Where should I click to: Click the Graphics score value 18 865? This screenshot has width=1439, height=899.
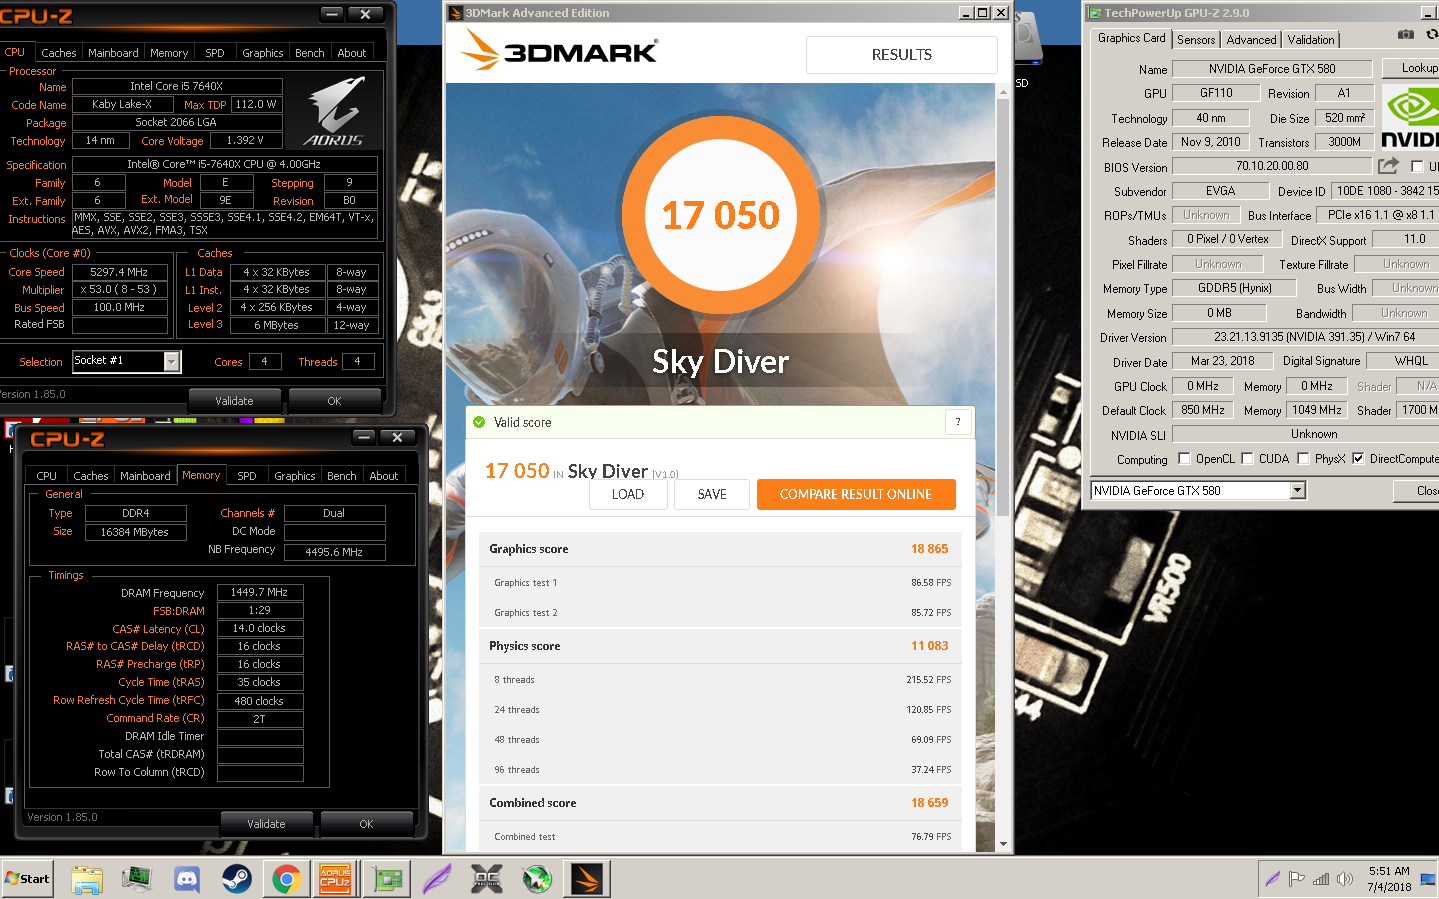point(929,549)
